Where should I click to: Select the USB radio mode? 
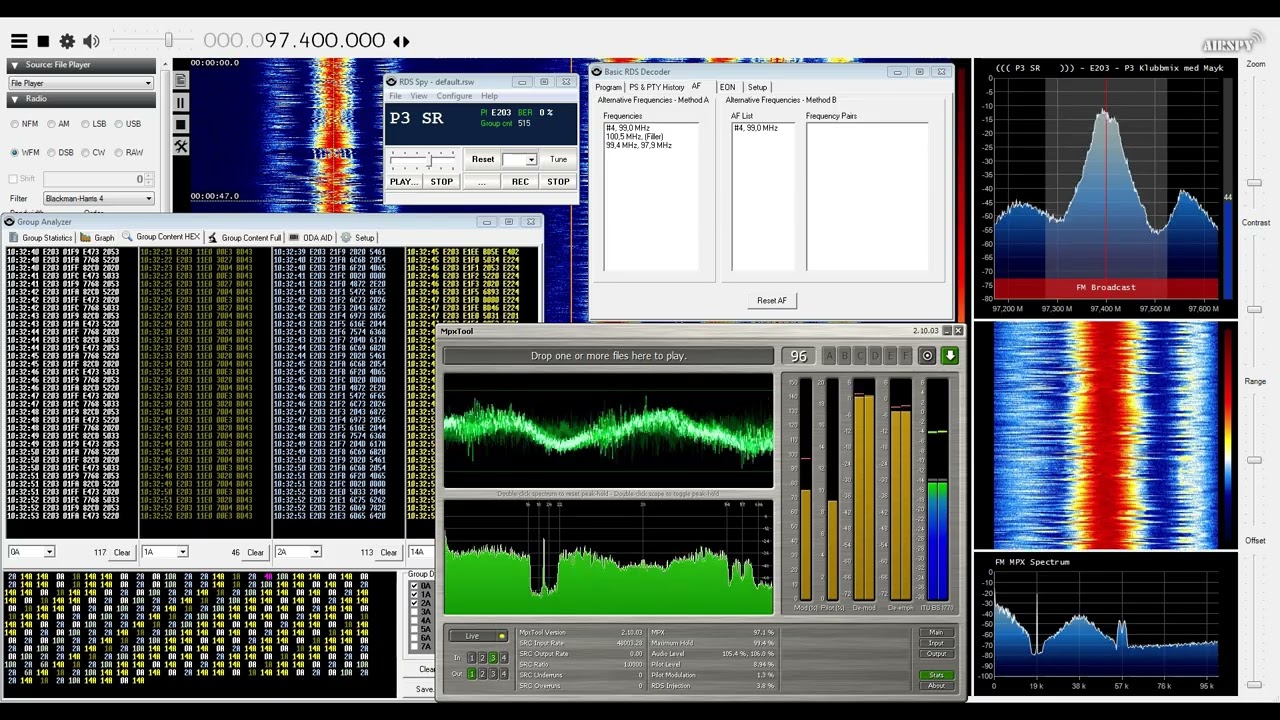(x=128, y=124)
